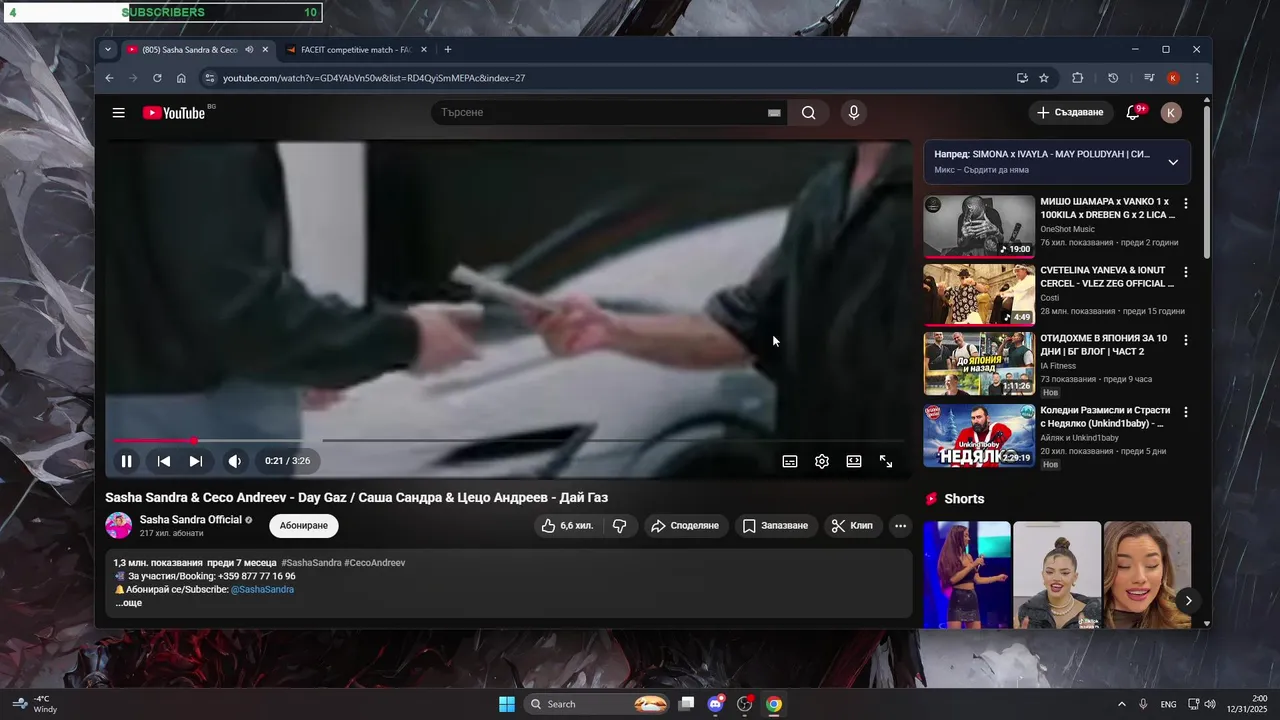Go to YouTube home via logo

coord(174,113)
